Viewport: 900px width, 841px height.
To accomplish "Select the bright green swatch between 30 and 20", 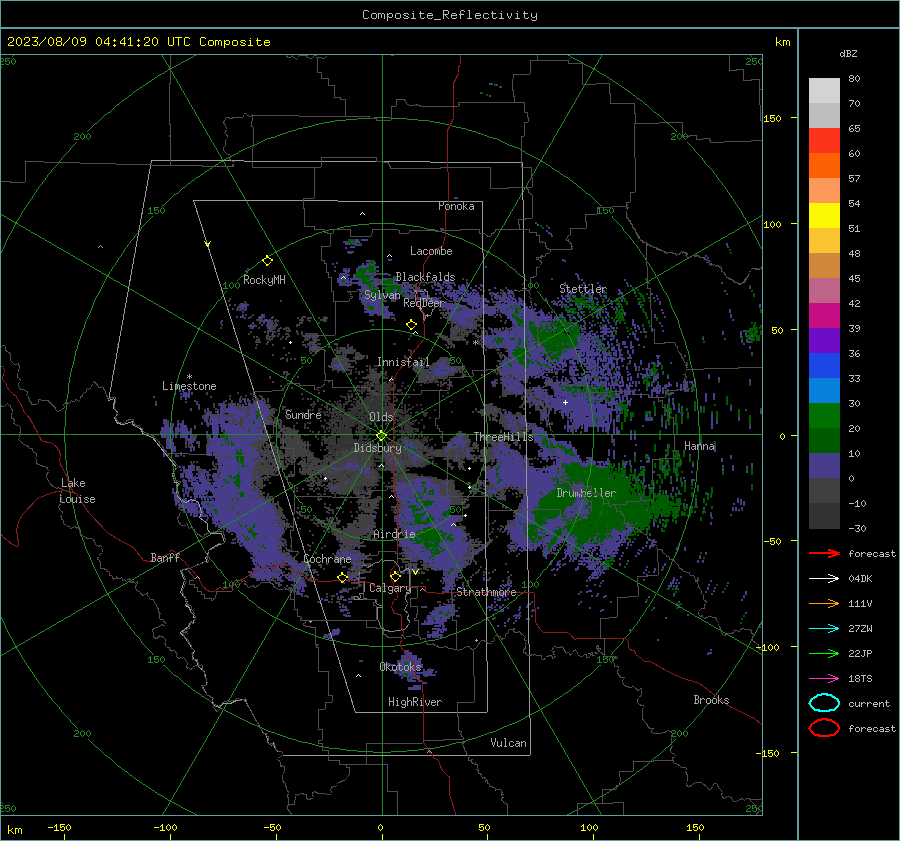I will tap(824, 415).
